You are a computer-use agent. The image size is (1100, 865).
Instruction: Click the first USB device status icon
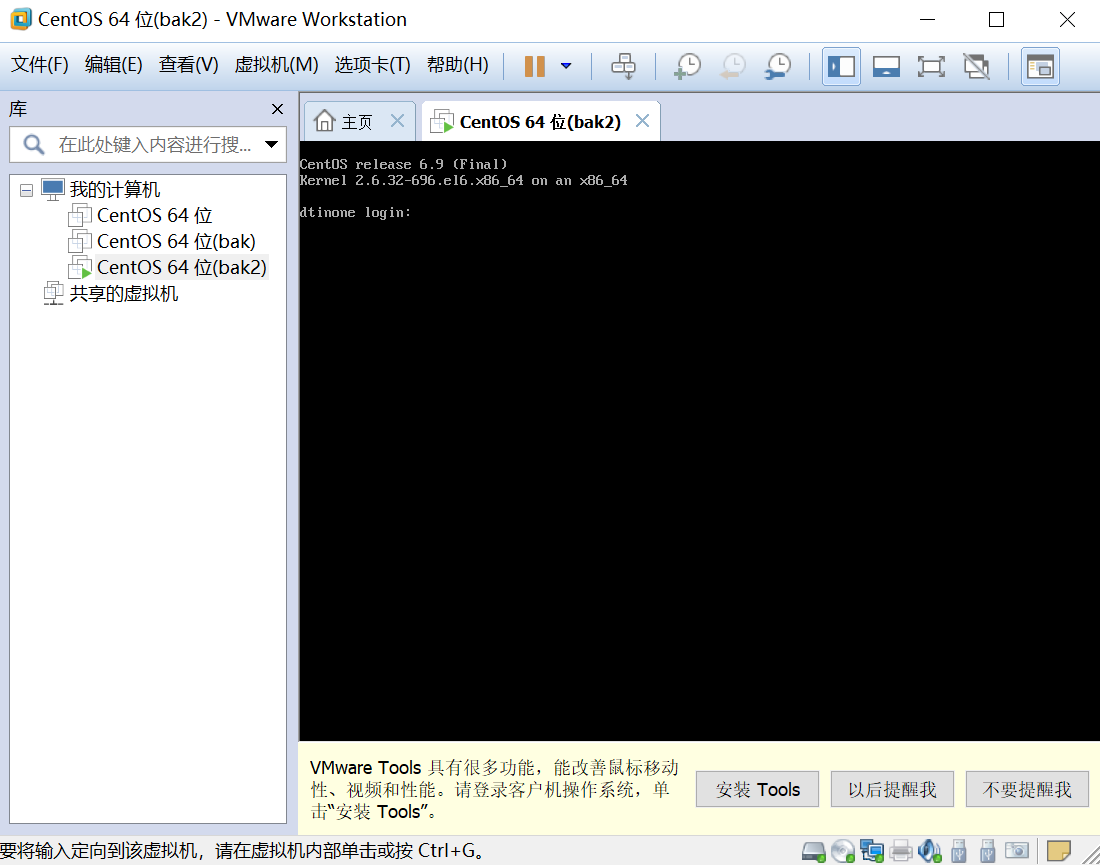coord(958,851)
